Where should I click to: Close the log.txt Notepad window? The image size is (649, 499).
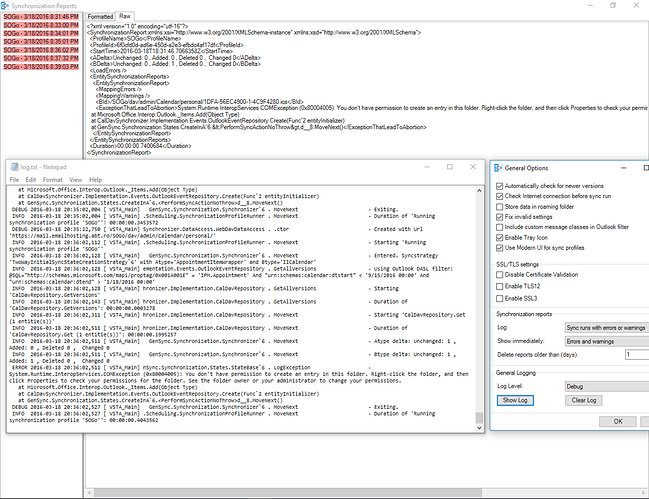[473, 167]
